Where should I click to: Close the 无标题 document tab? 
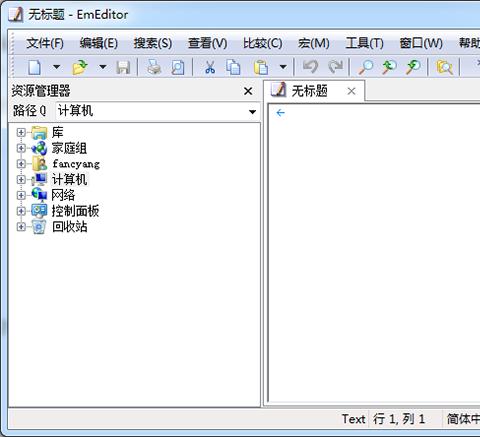(x=351, y=91)
